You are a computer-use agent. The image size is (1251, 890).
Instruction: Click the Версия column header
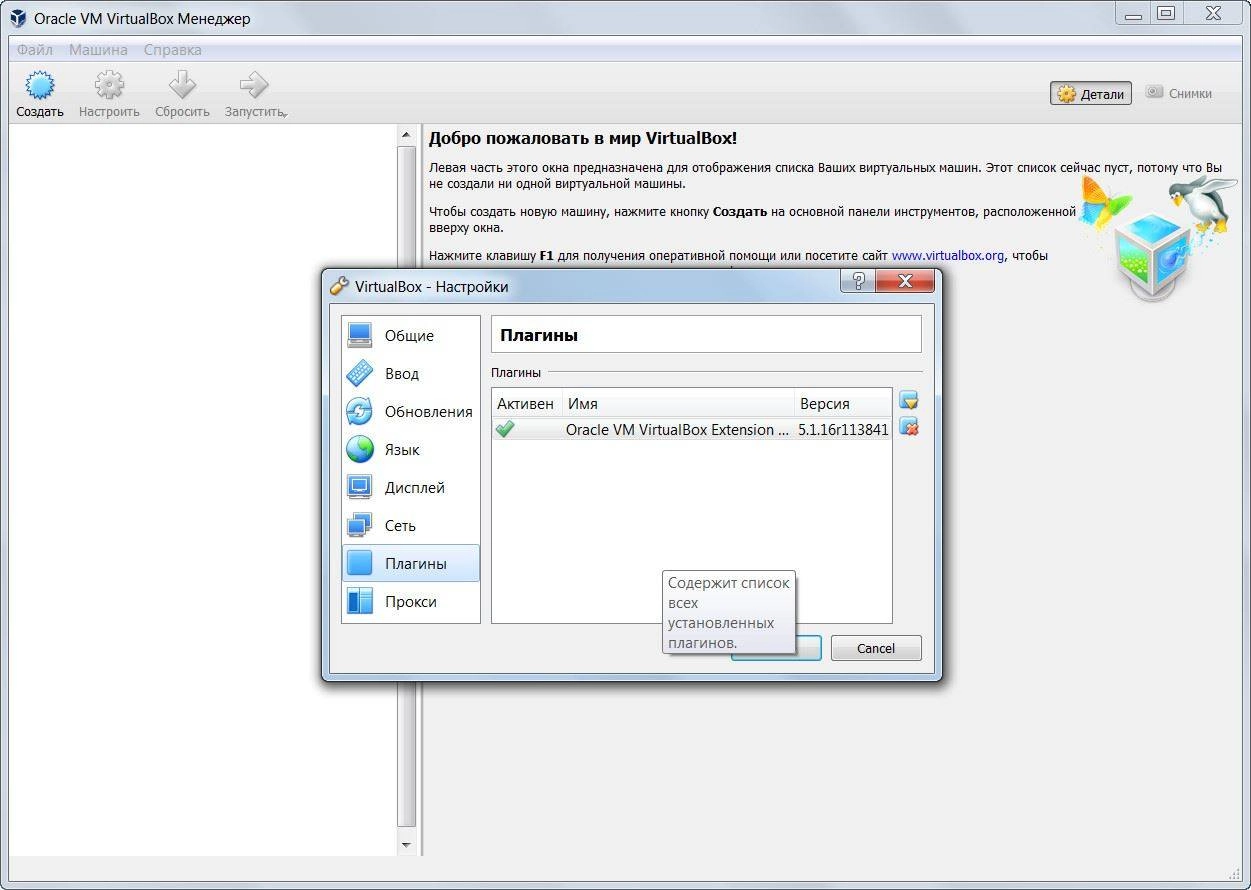(843, 404)
